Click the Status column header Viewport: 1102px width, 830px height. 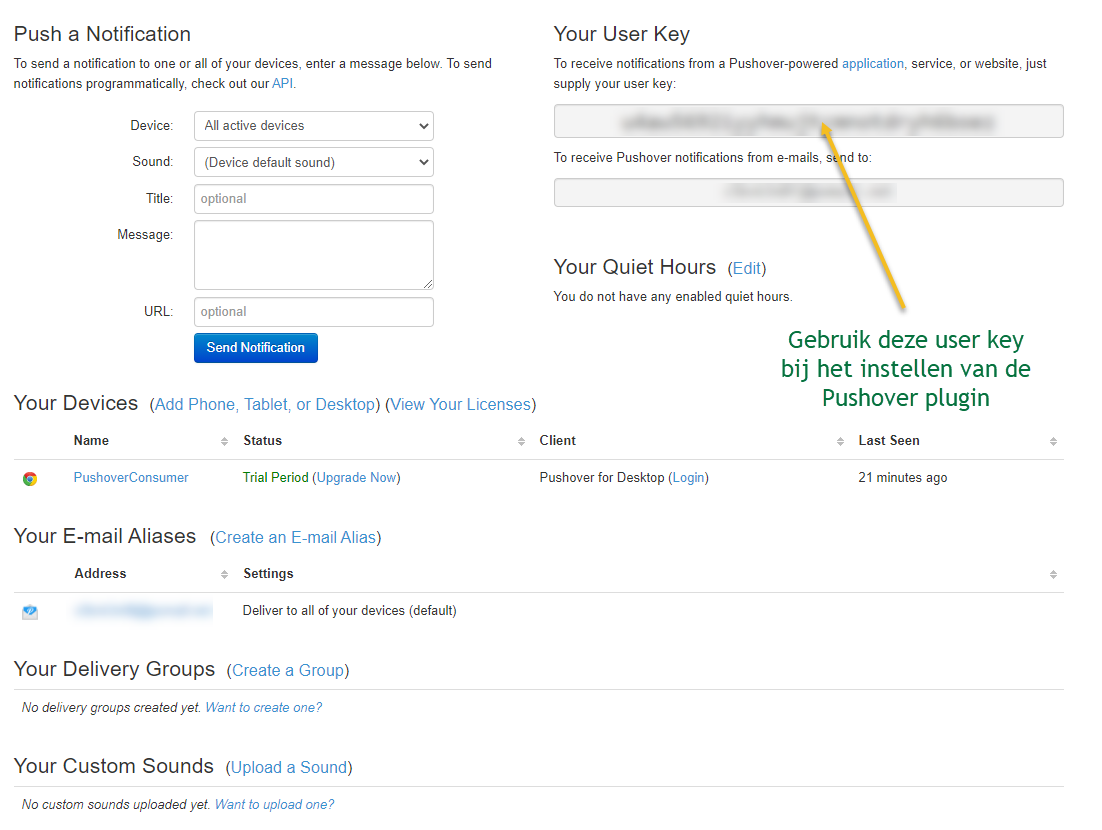[263, 441]
